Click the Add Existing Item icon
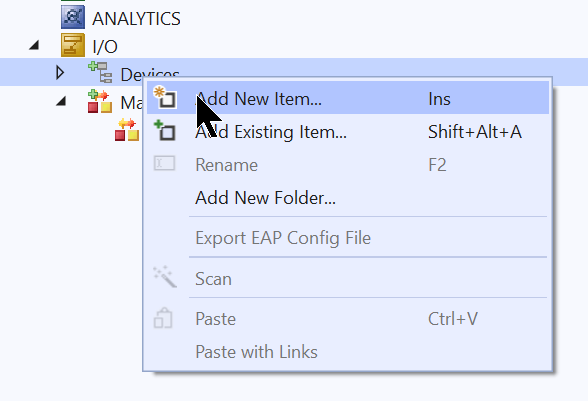The image size is (588, 401). (x=165, y=130)
